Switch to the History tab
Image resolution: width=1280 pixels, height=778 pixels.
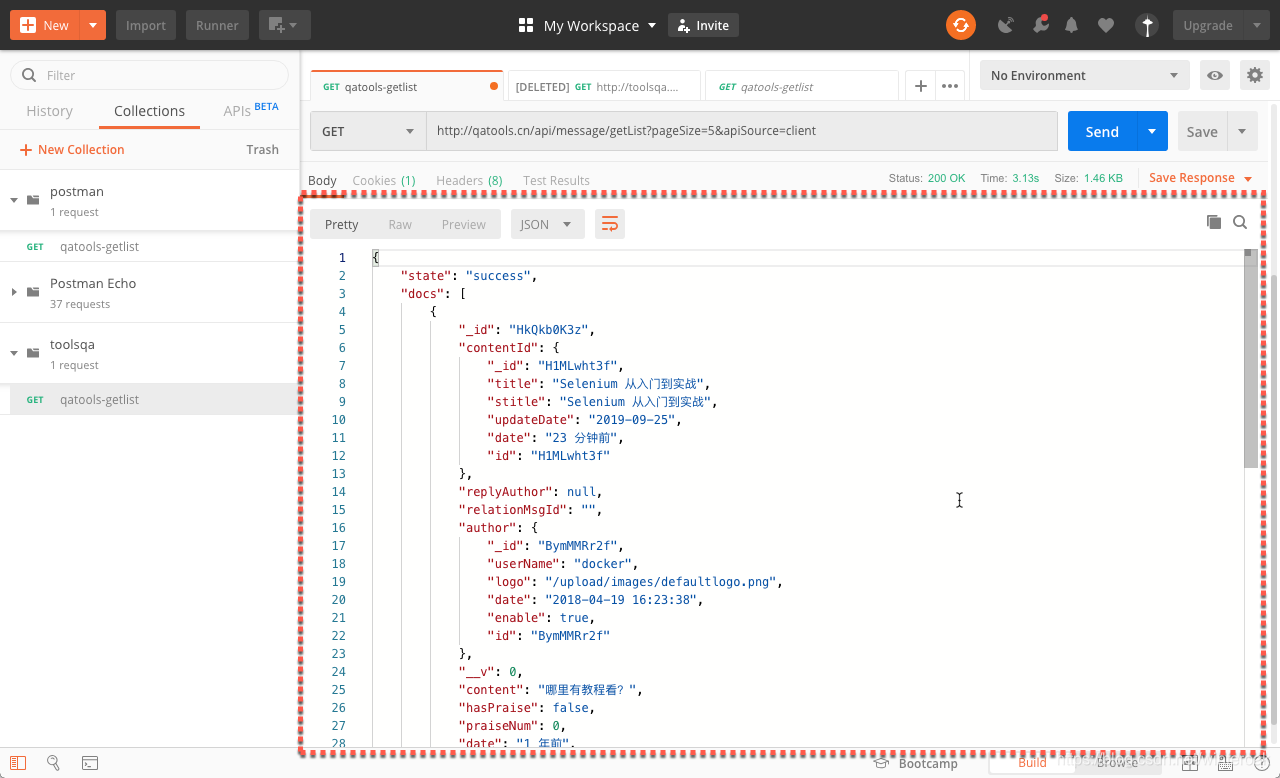coord(49,111)
